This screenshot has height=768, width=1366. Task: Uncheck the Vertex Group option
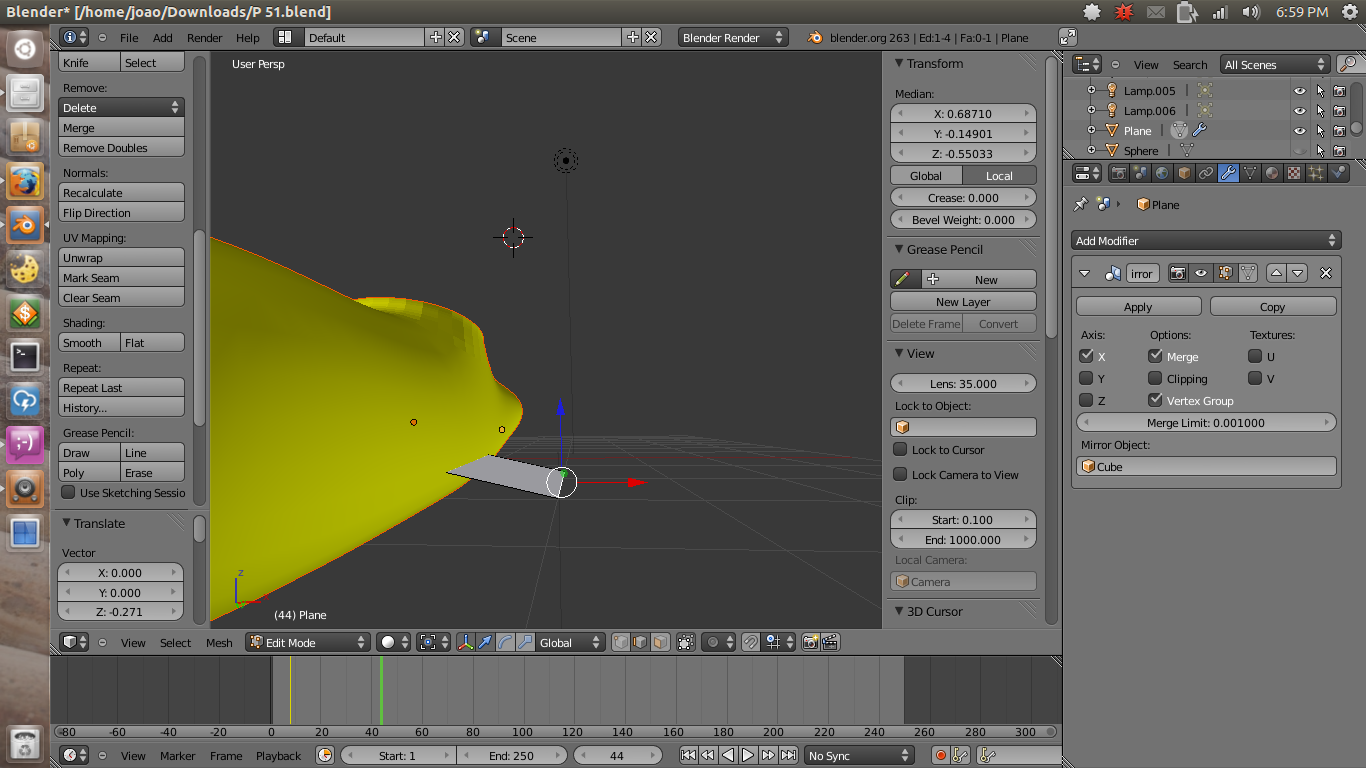1155,400
